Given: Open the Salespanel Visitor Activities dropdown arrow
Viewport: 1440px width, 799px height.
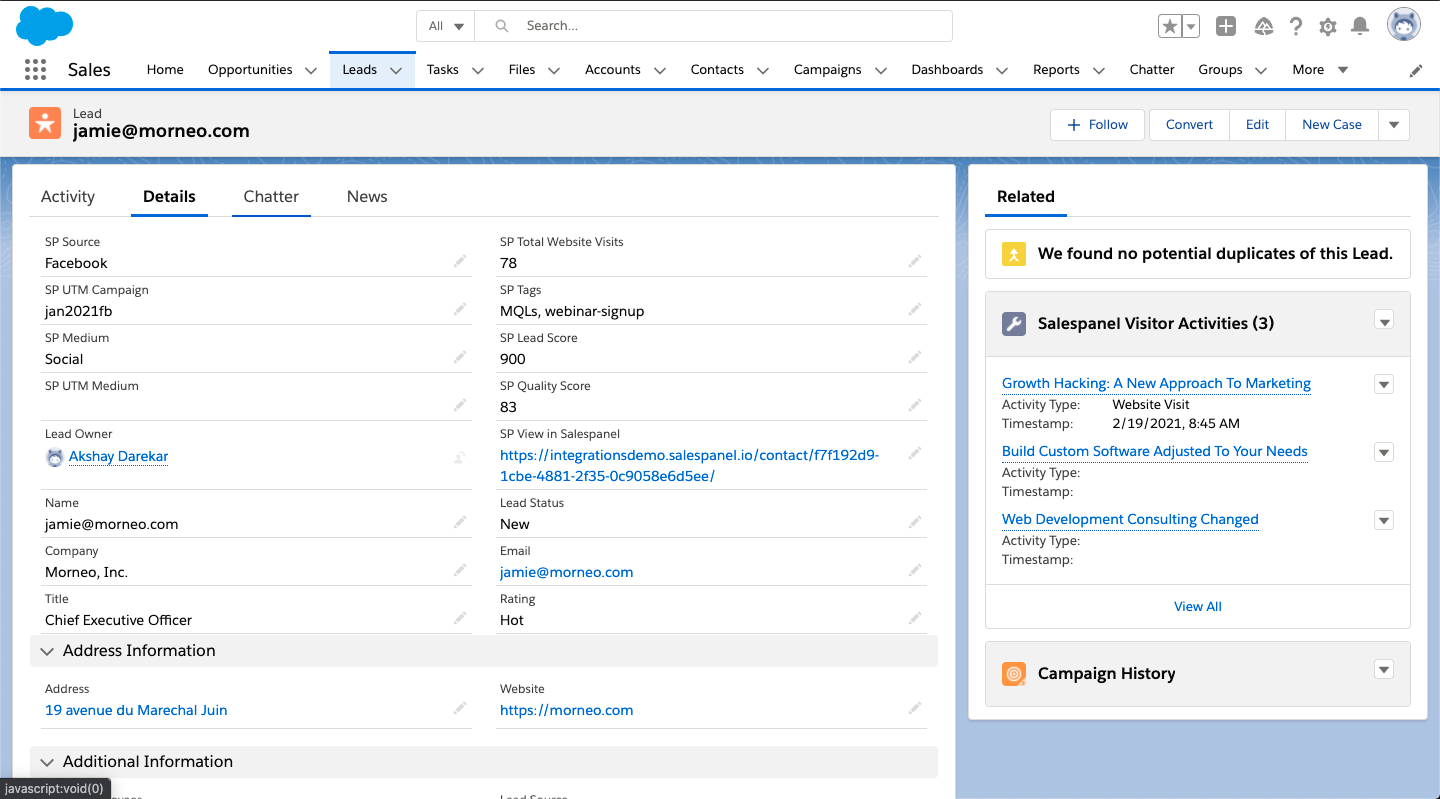Looking at the screenshot, I should [x=1384, y=321].
